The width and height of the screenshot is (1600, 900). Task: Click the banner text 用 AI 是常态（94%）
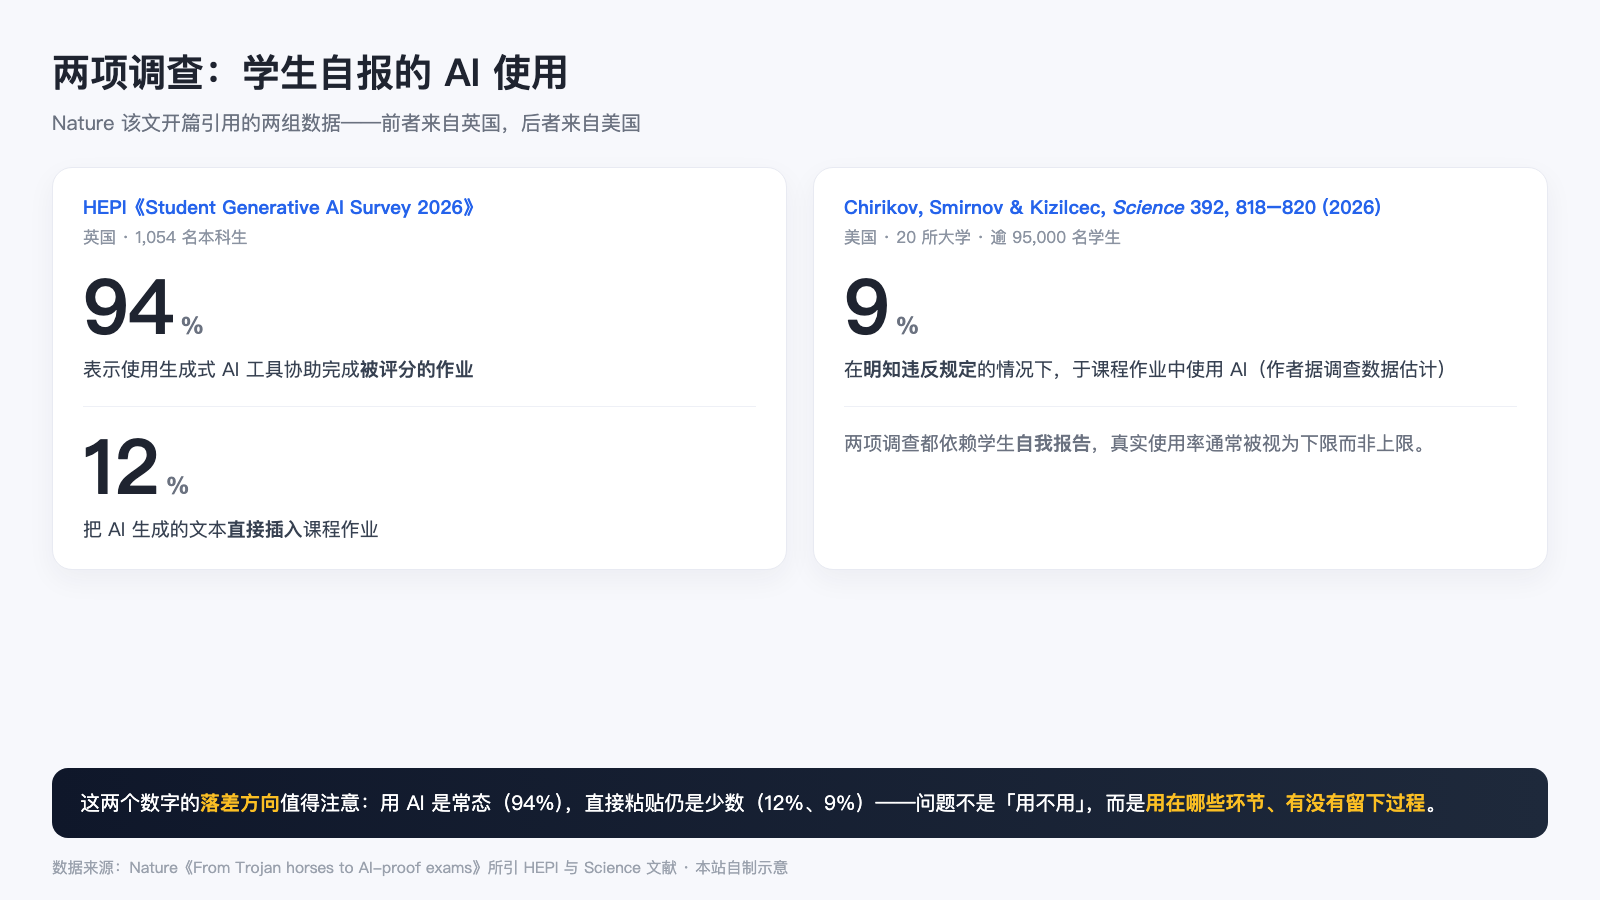(470, 803)
